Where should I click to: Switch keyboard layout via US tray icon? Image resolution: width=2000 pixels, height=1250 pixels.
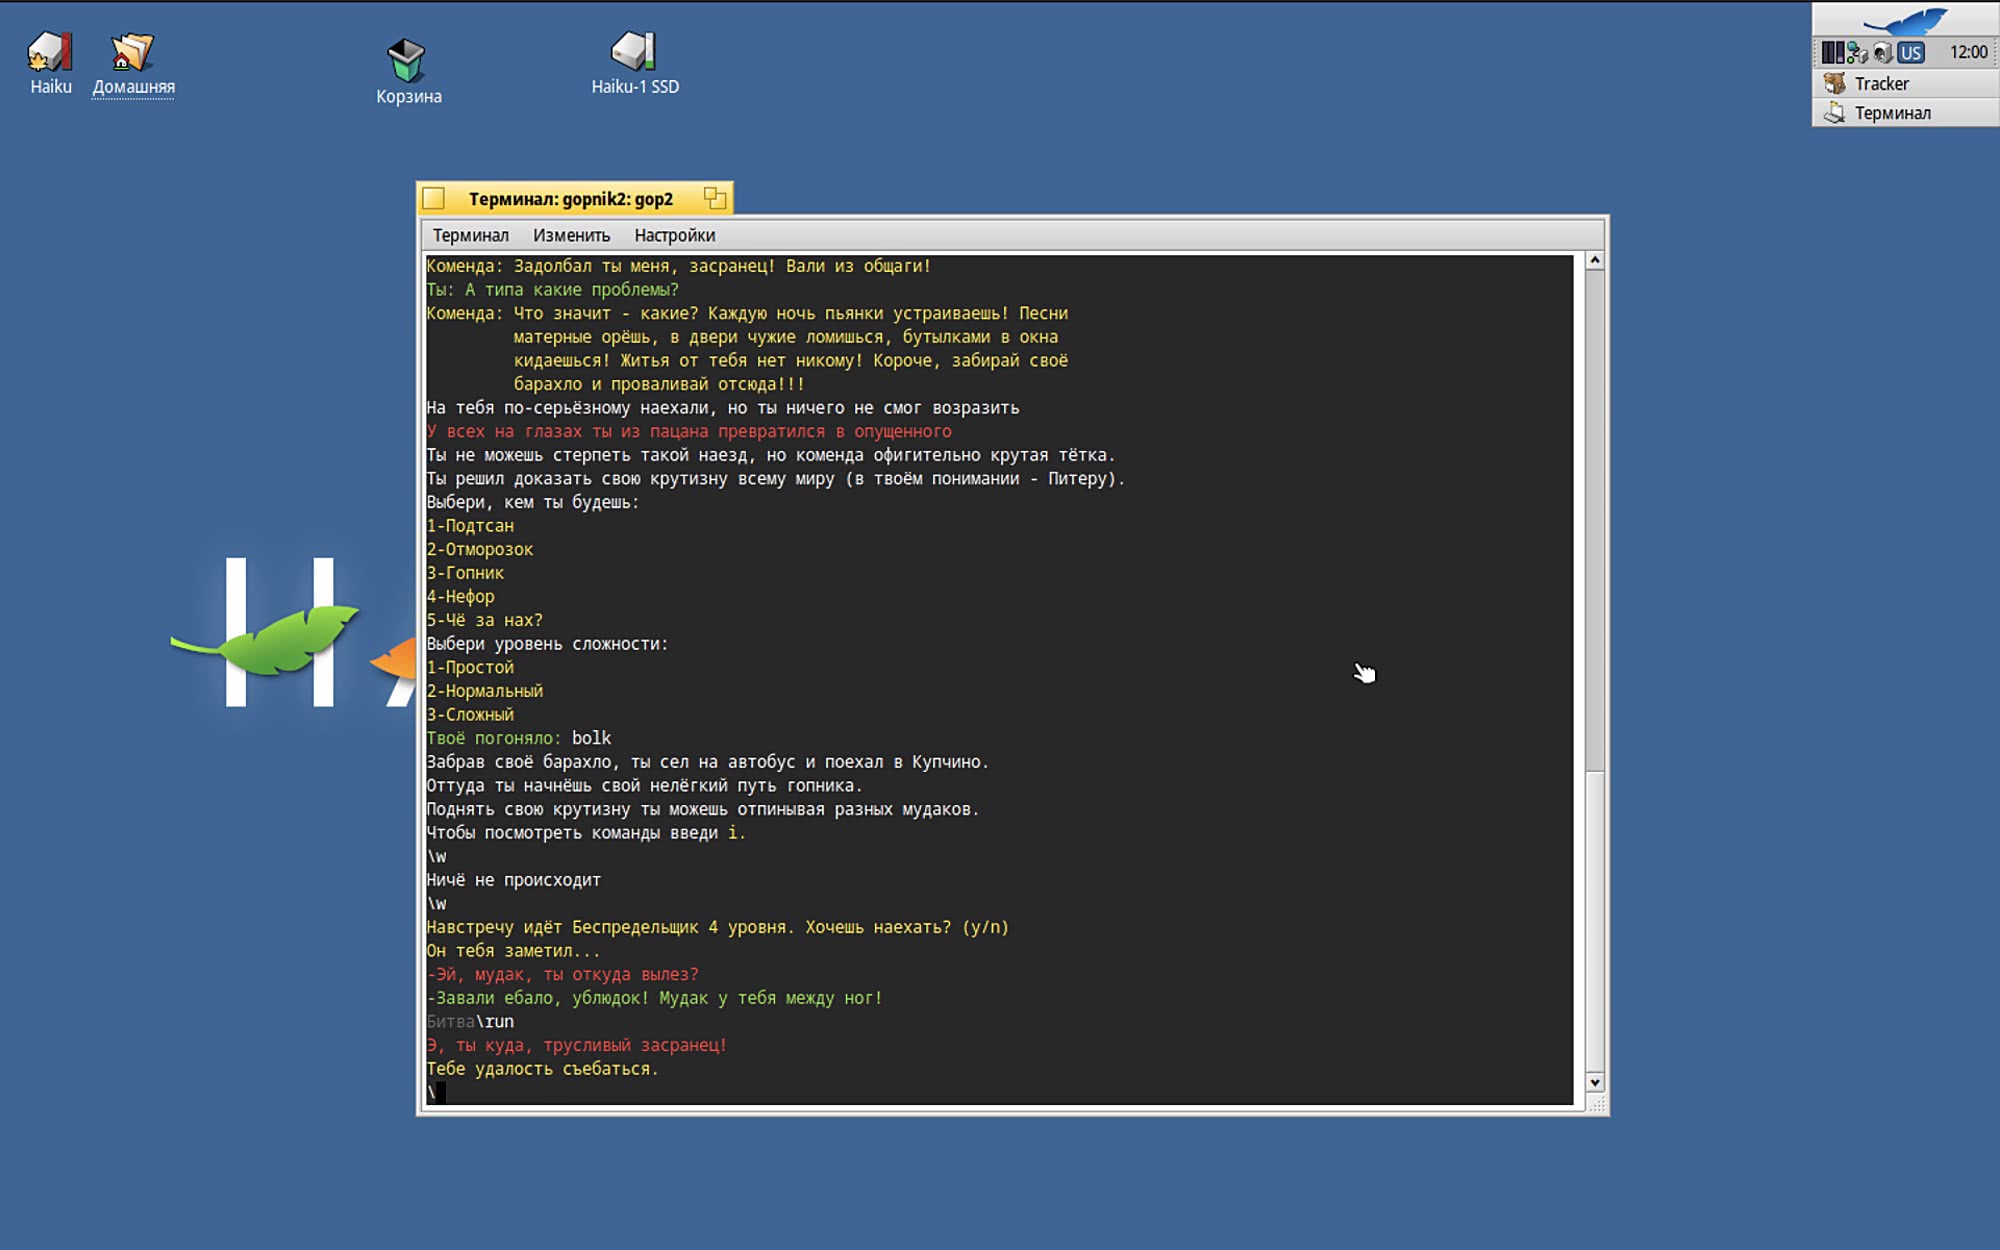click(x=1911, y=52)
